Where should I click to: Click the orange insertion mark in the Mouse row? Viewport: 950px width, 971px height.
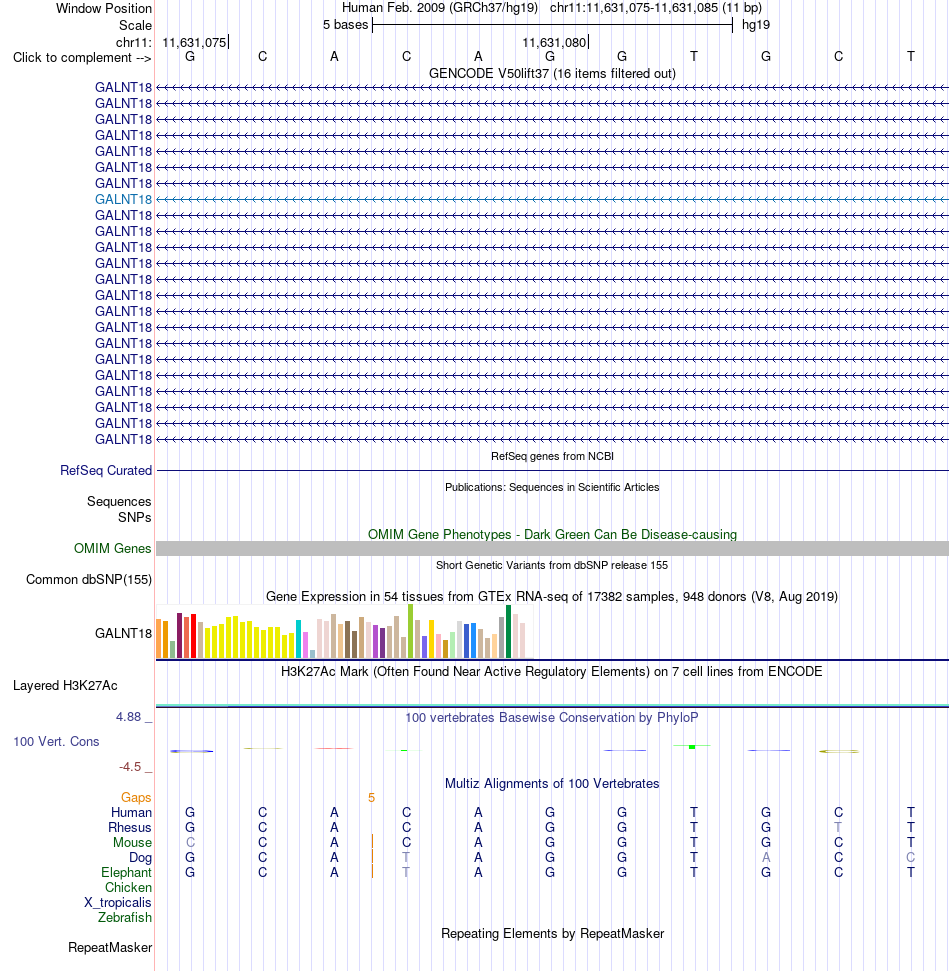point(372,842)
